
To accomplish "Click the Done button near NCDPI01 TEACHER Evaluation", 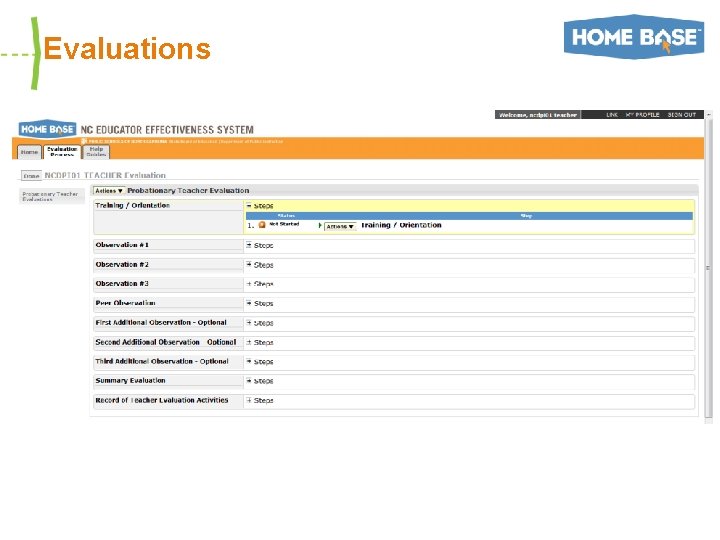I will 31,176.
